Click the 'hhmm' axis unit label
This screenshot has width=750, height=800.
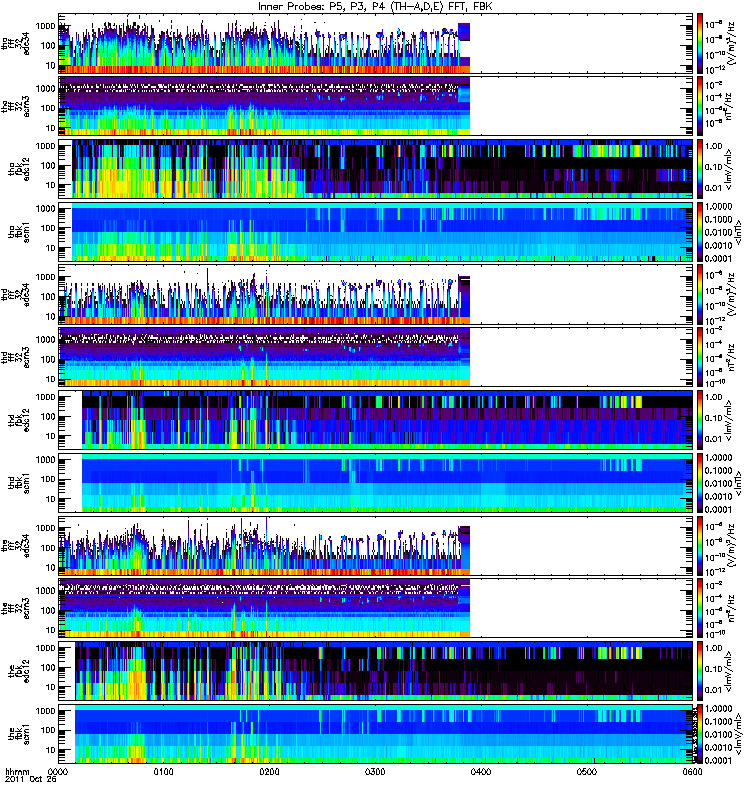coord(18,772)
